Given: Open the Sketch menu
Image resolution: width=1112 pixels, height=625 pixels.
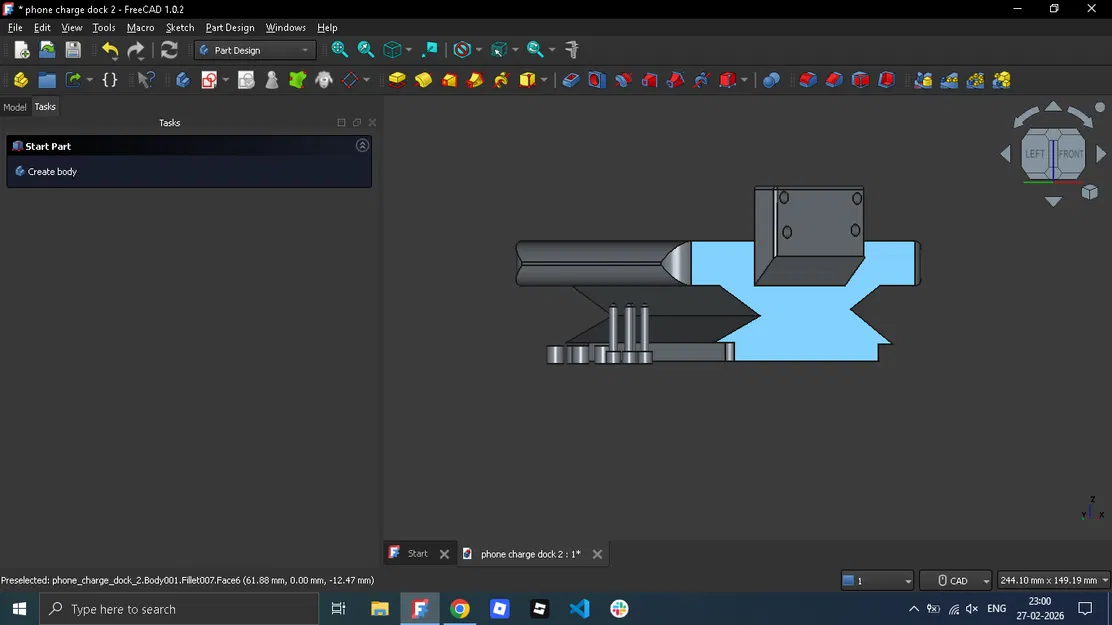Looking at the screenshot, I should coord(180,28).
